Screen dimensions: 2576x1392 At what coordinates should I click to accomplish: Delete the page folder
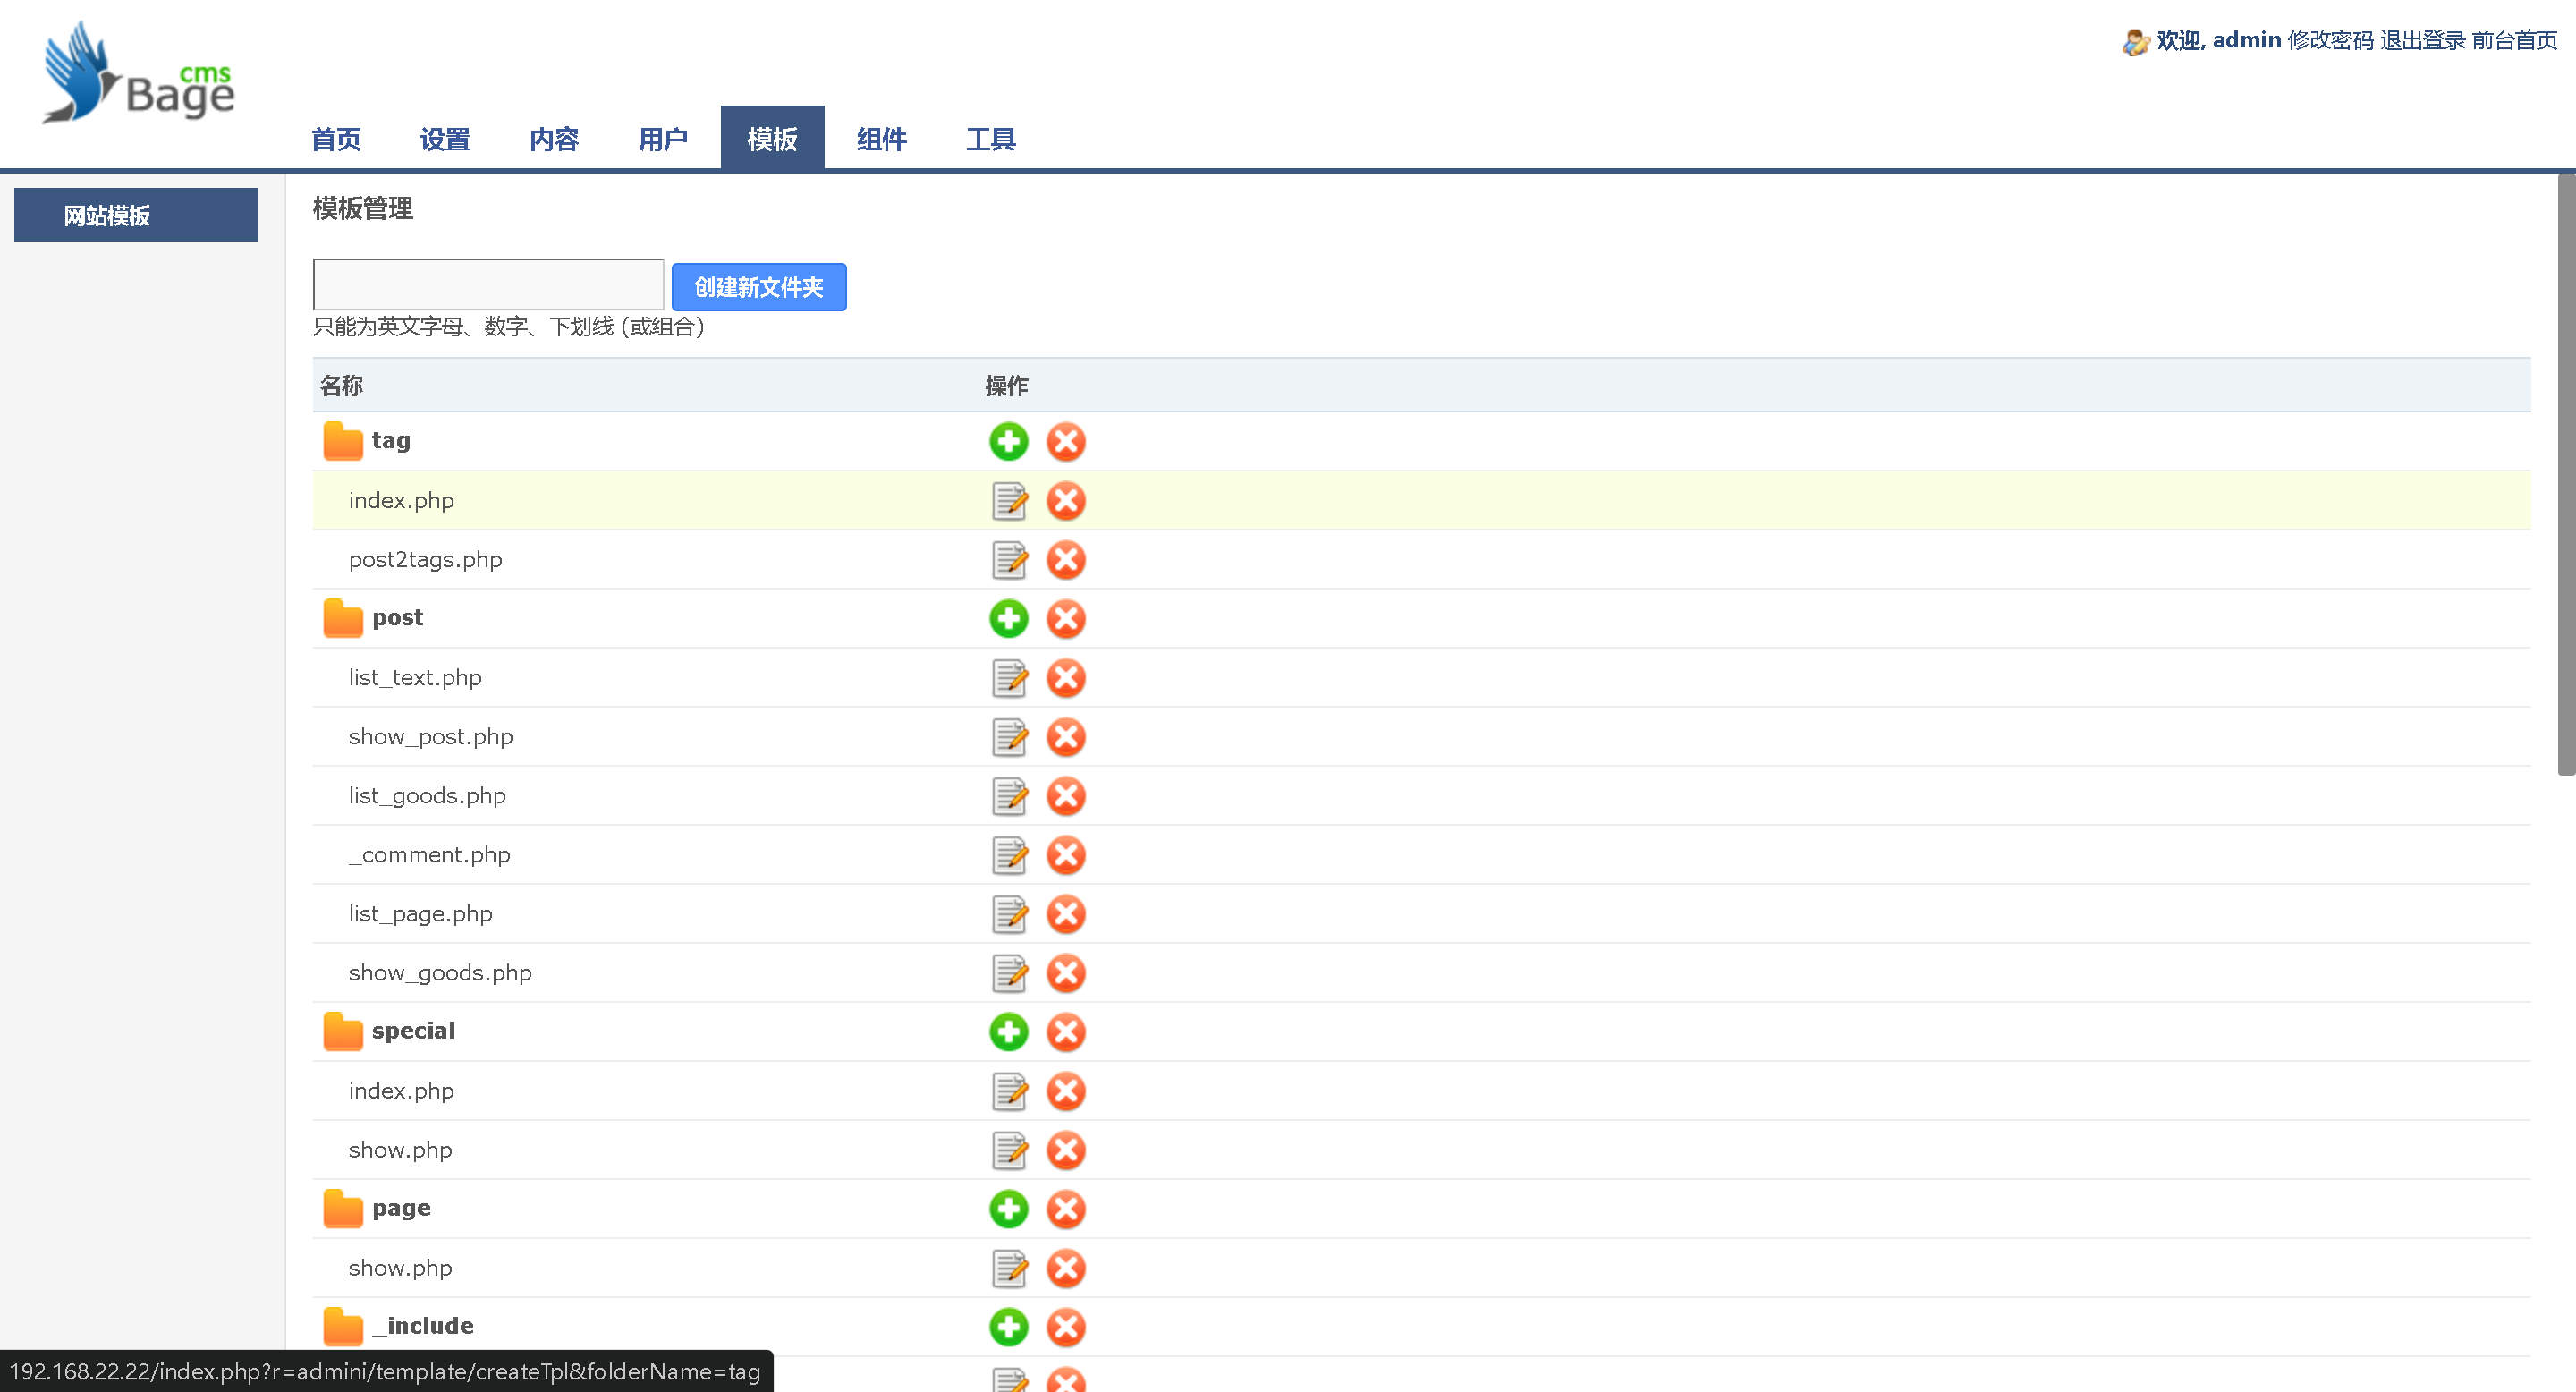[1065, 1209]
